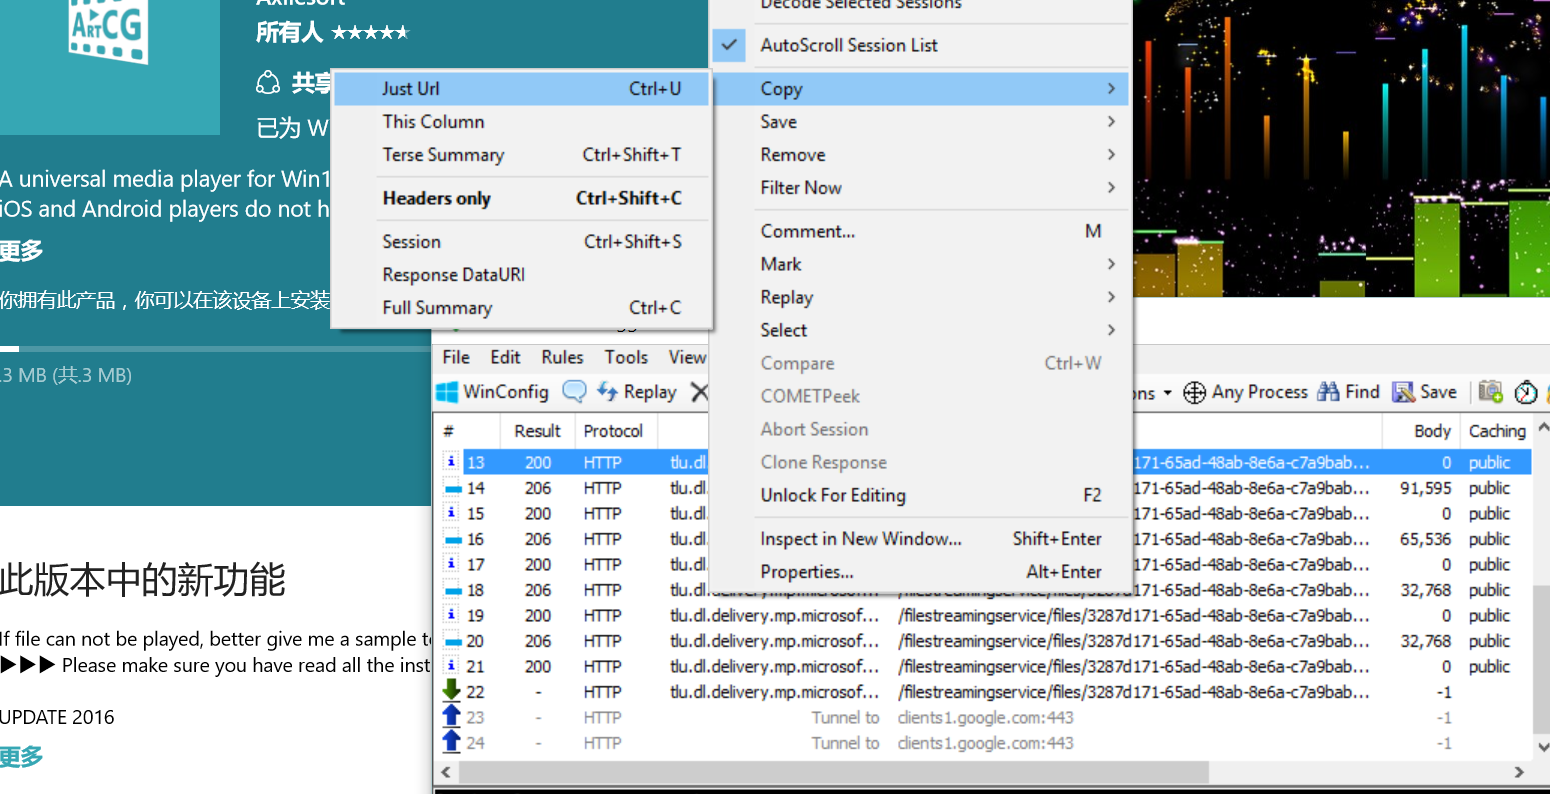Click the horizontal scrollbar of session list
1550x794 pixels.
point(834,772)
